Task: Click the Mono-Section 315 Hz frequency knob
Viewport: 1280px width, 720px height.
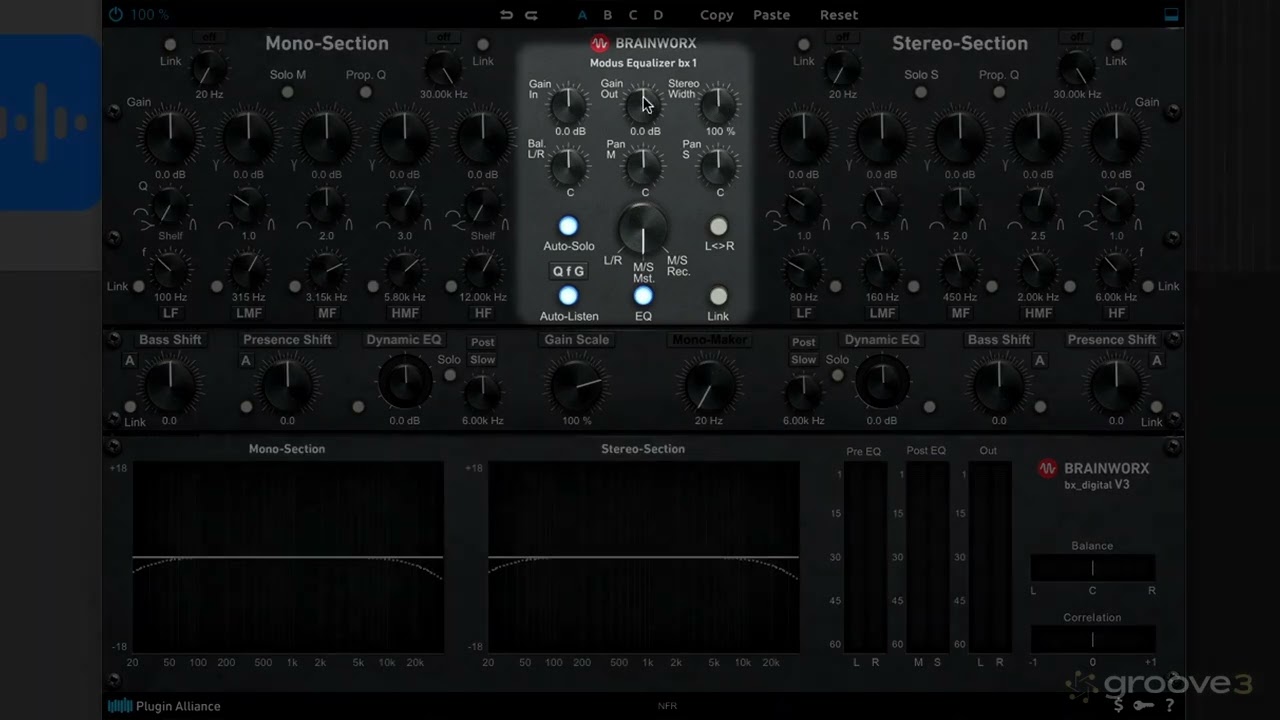Action: pyautogui.click(x=248, y=270)
